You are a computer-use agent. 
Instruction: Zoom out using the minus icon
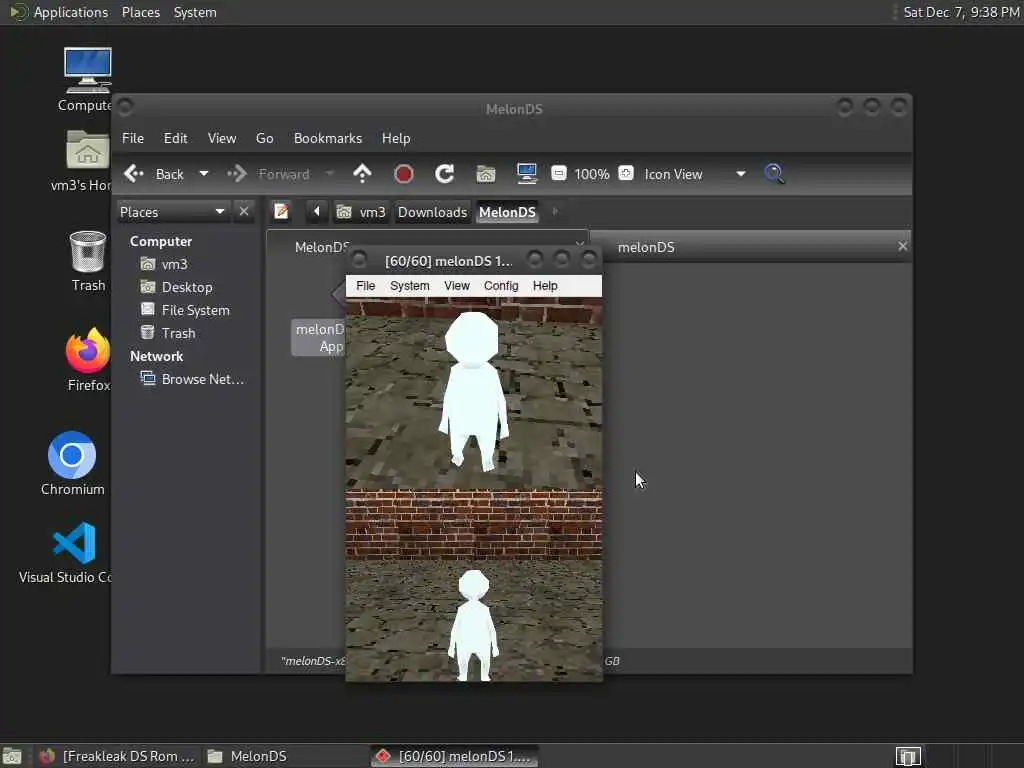point(559,174)
